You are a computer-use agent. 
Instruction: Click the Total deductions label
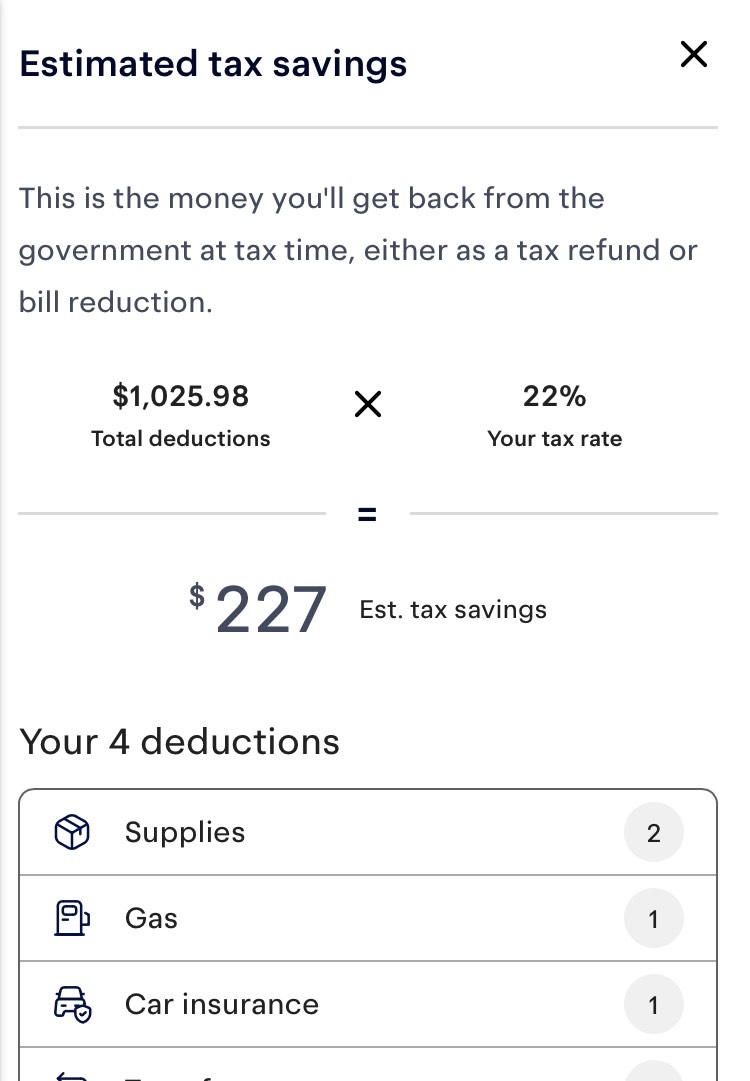click(181, 438)
